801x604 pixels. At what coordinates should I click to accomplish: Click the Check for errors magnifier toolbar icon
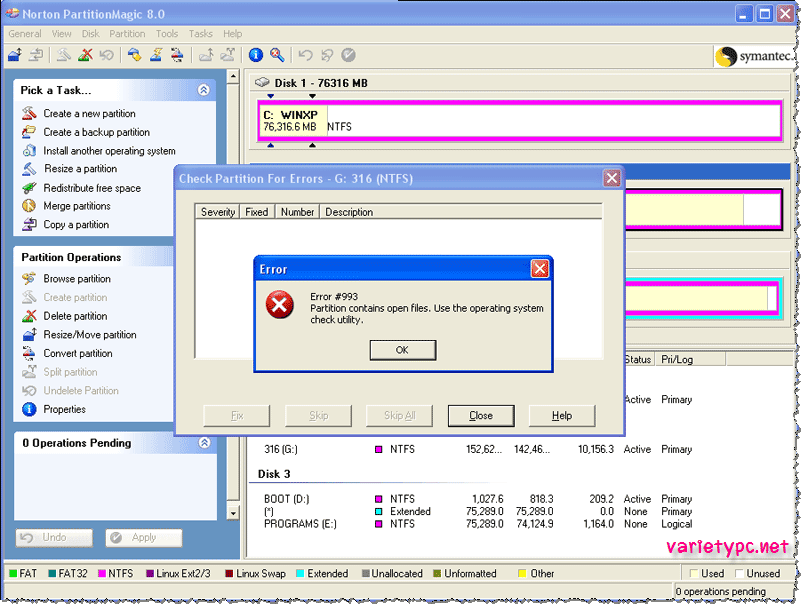pyautogui.click(x=277, y=55)
